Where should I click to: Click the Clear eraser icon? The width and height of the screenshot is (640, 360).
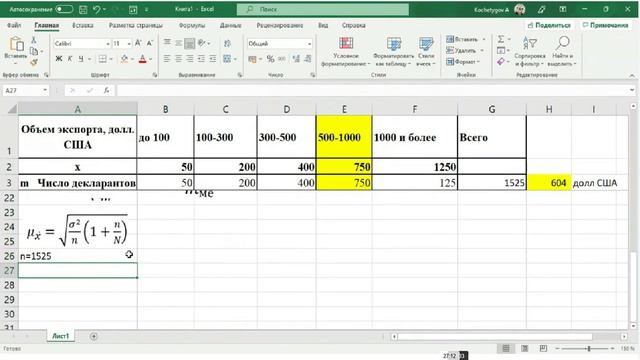(x=501, y=62)
